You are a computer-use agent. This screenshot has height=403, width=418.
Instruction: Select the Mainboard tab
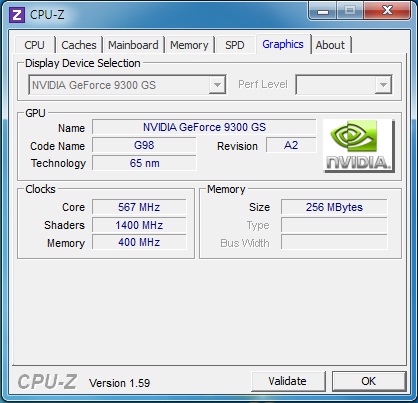[133, 45]
